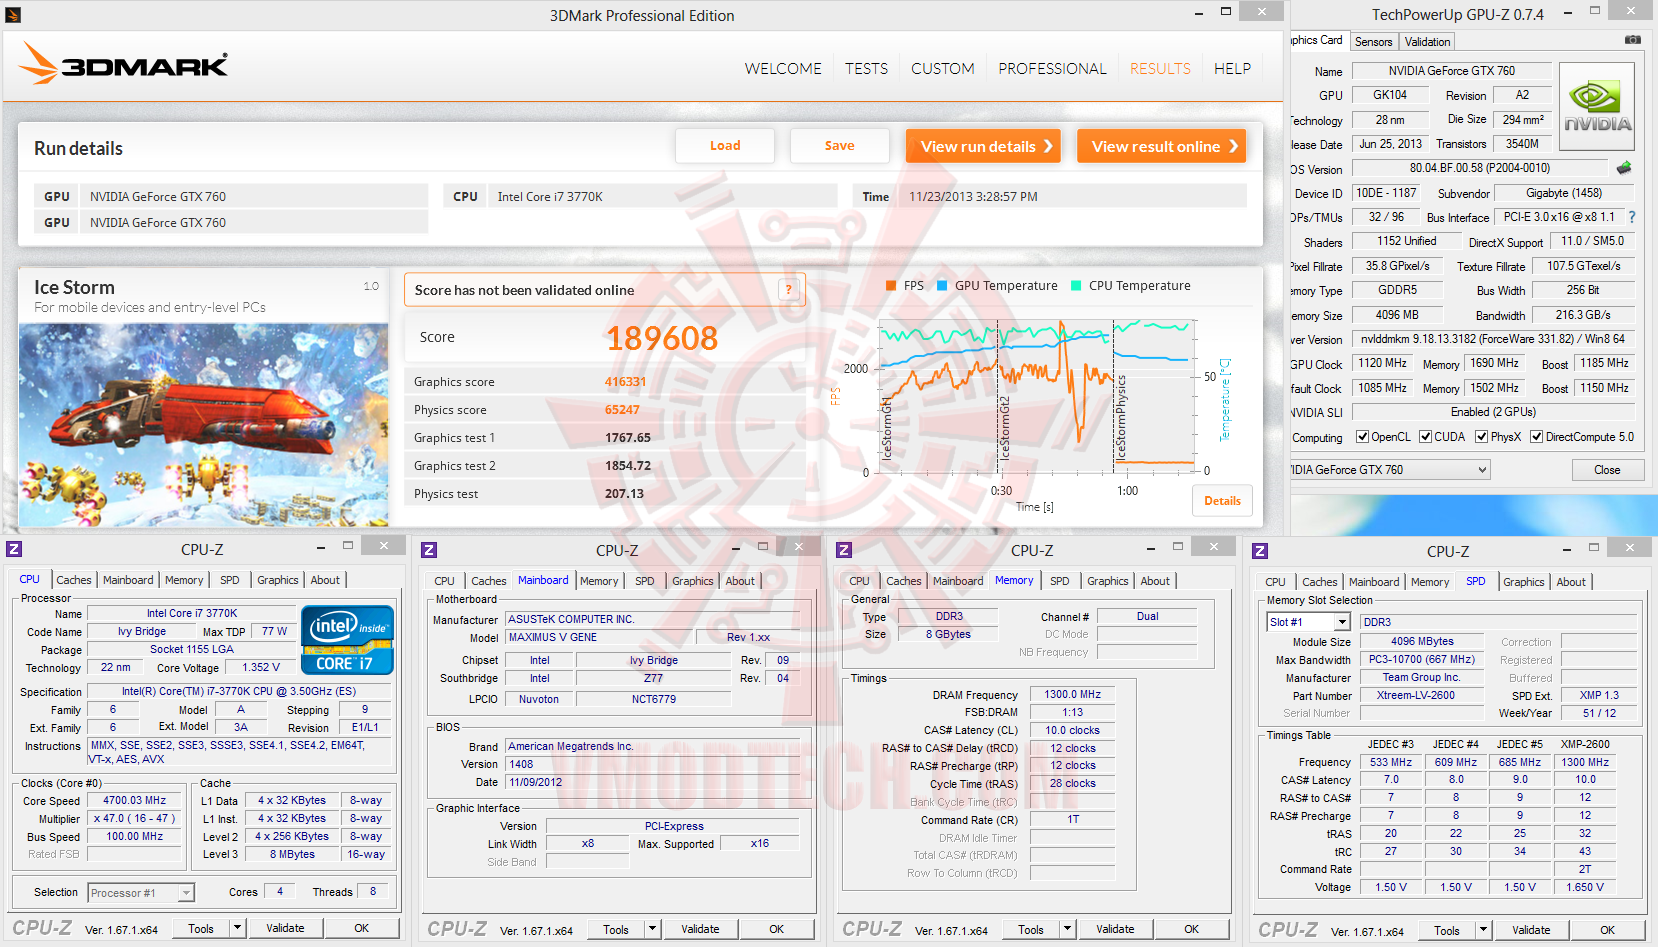Screen dimensions: 1658x947
Task: Click the Physics score value 65247
Action: tap(622, 410)
